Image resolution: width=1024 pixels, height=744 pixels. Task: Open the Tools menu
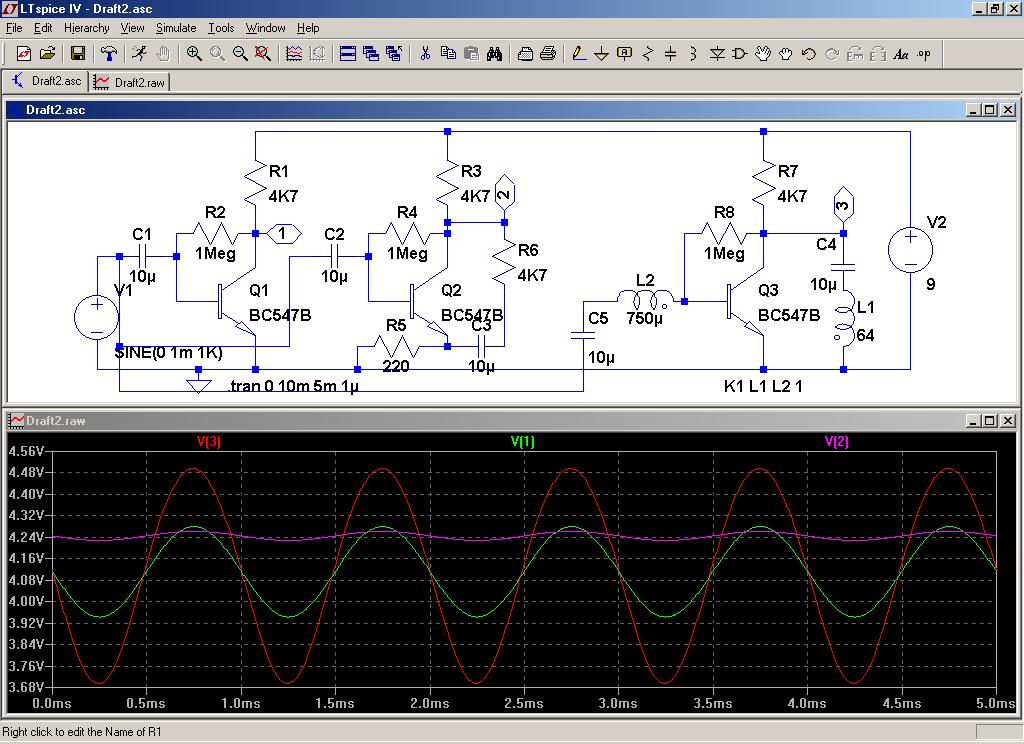(221, 28)
